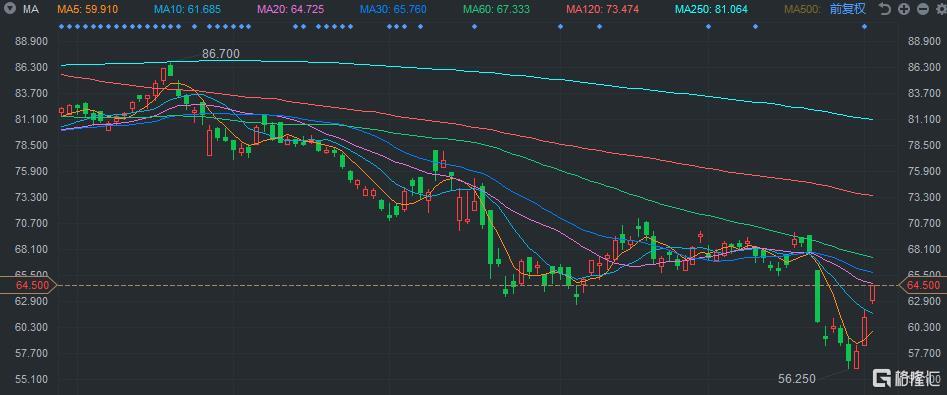Click the left 64.500 current price tag
This screenshot has width=947, height=395.
tap(28, 285)
